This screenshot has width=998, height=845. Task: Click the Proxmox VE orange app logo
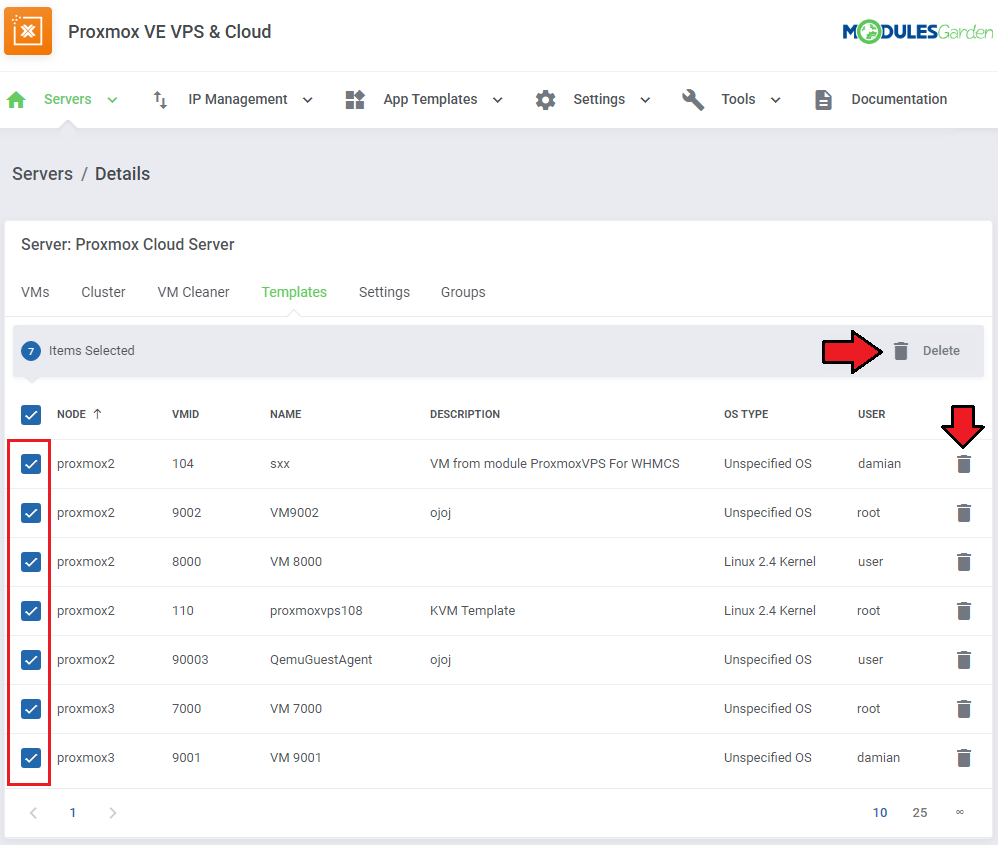click(28, 31)
